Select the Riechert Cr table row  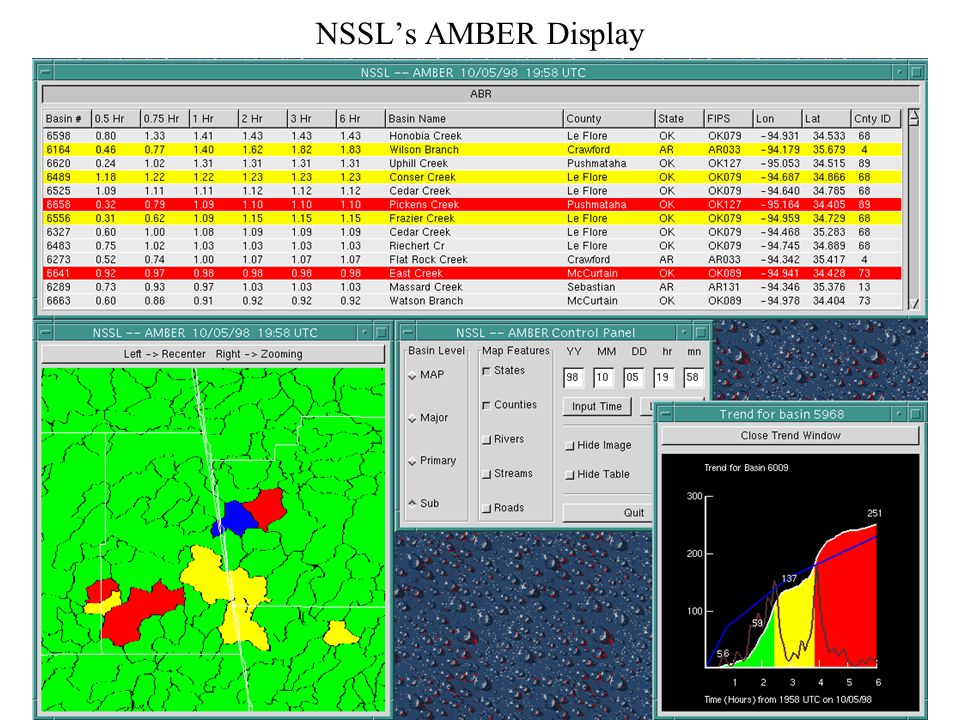click(472, 246)
